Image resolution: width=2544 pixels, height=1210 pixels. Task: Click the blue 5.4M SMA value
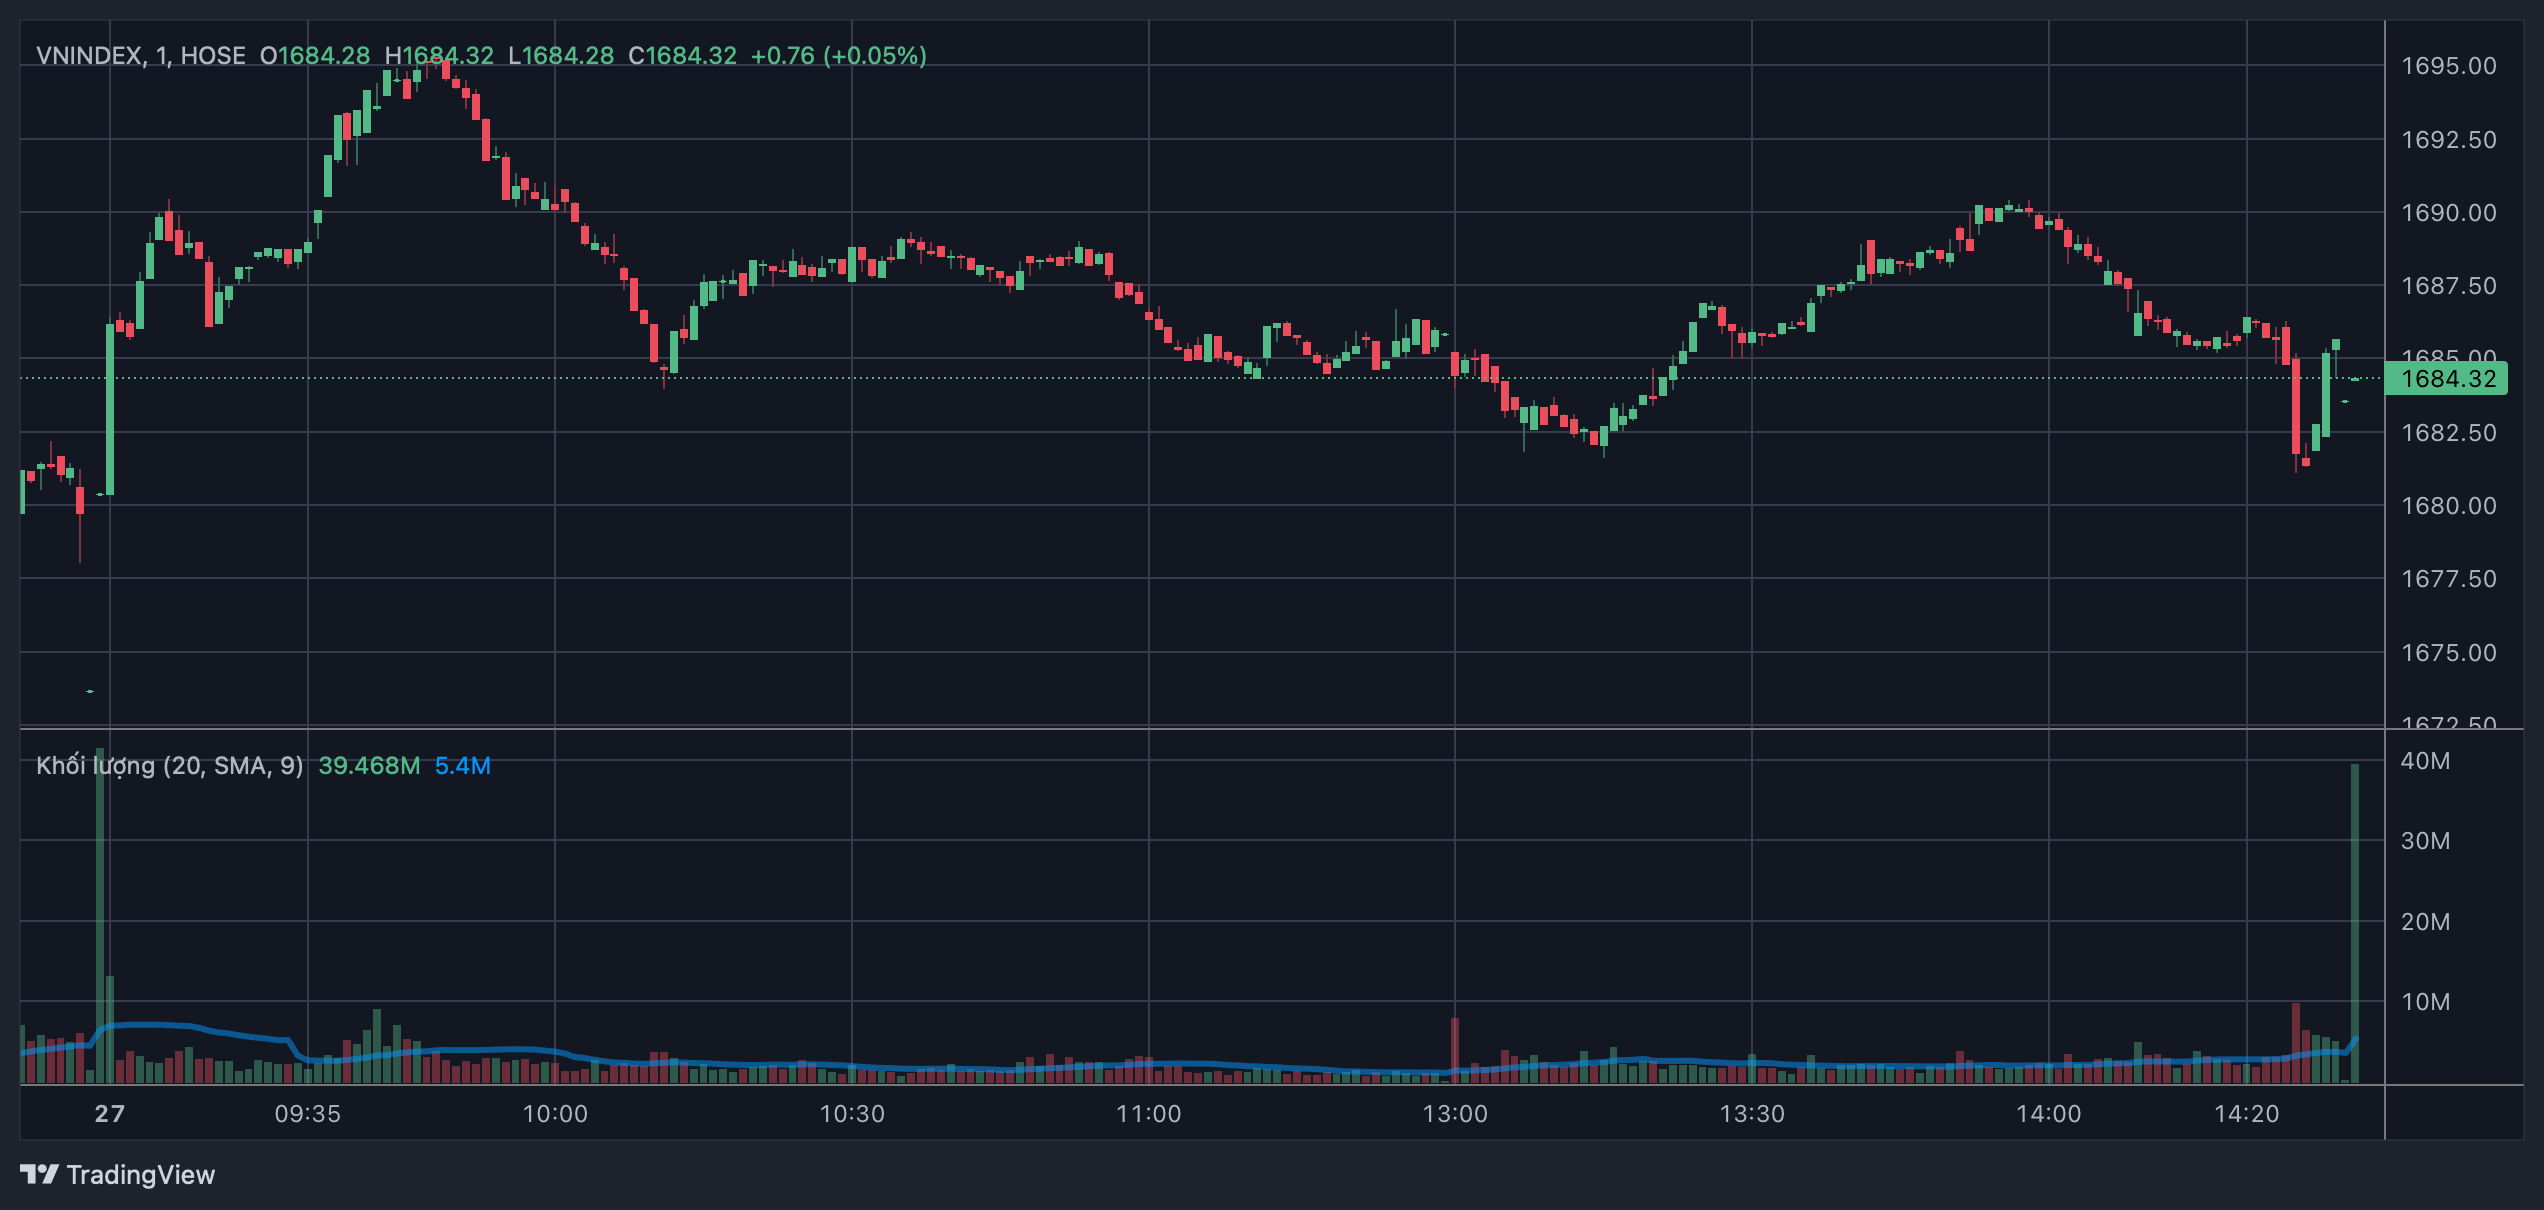[462, 766]
